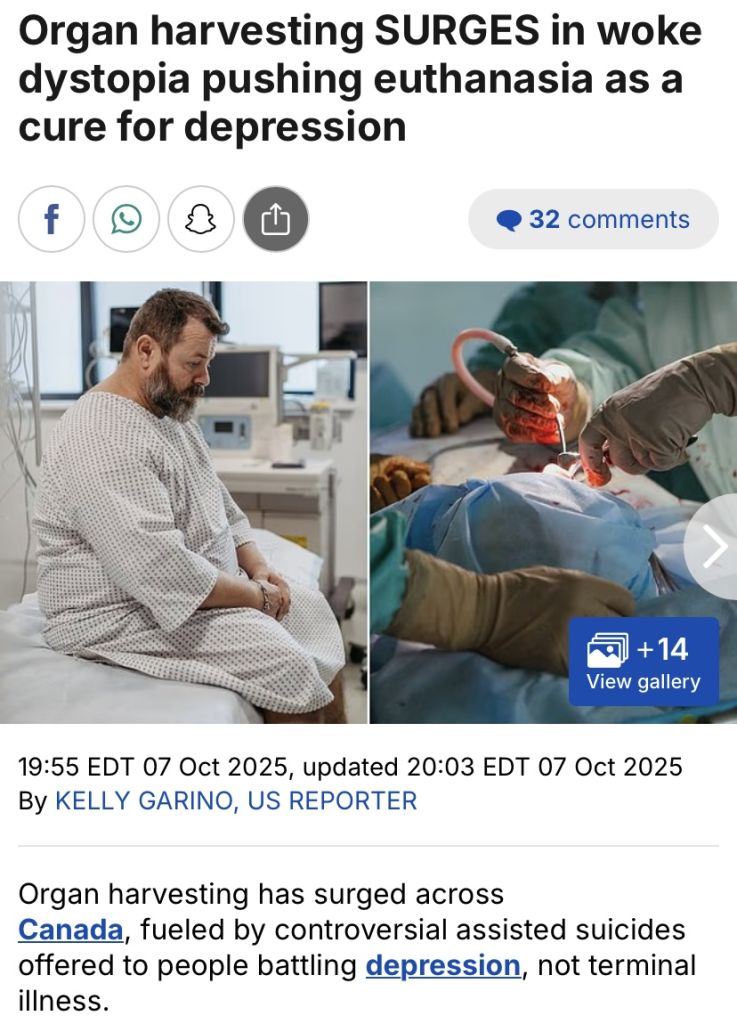Open the photo of man in hospital gown
This screenshot has height=1024, width=737.
coord(183,502)
